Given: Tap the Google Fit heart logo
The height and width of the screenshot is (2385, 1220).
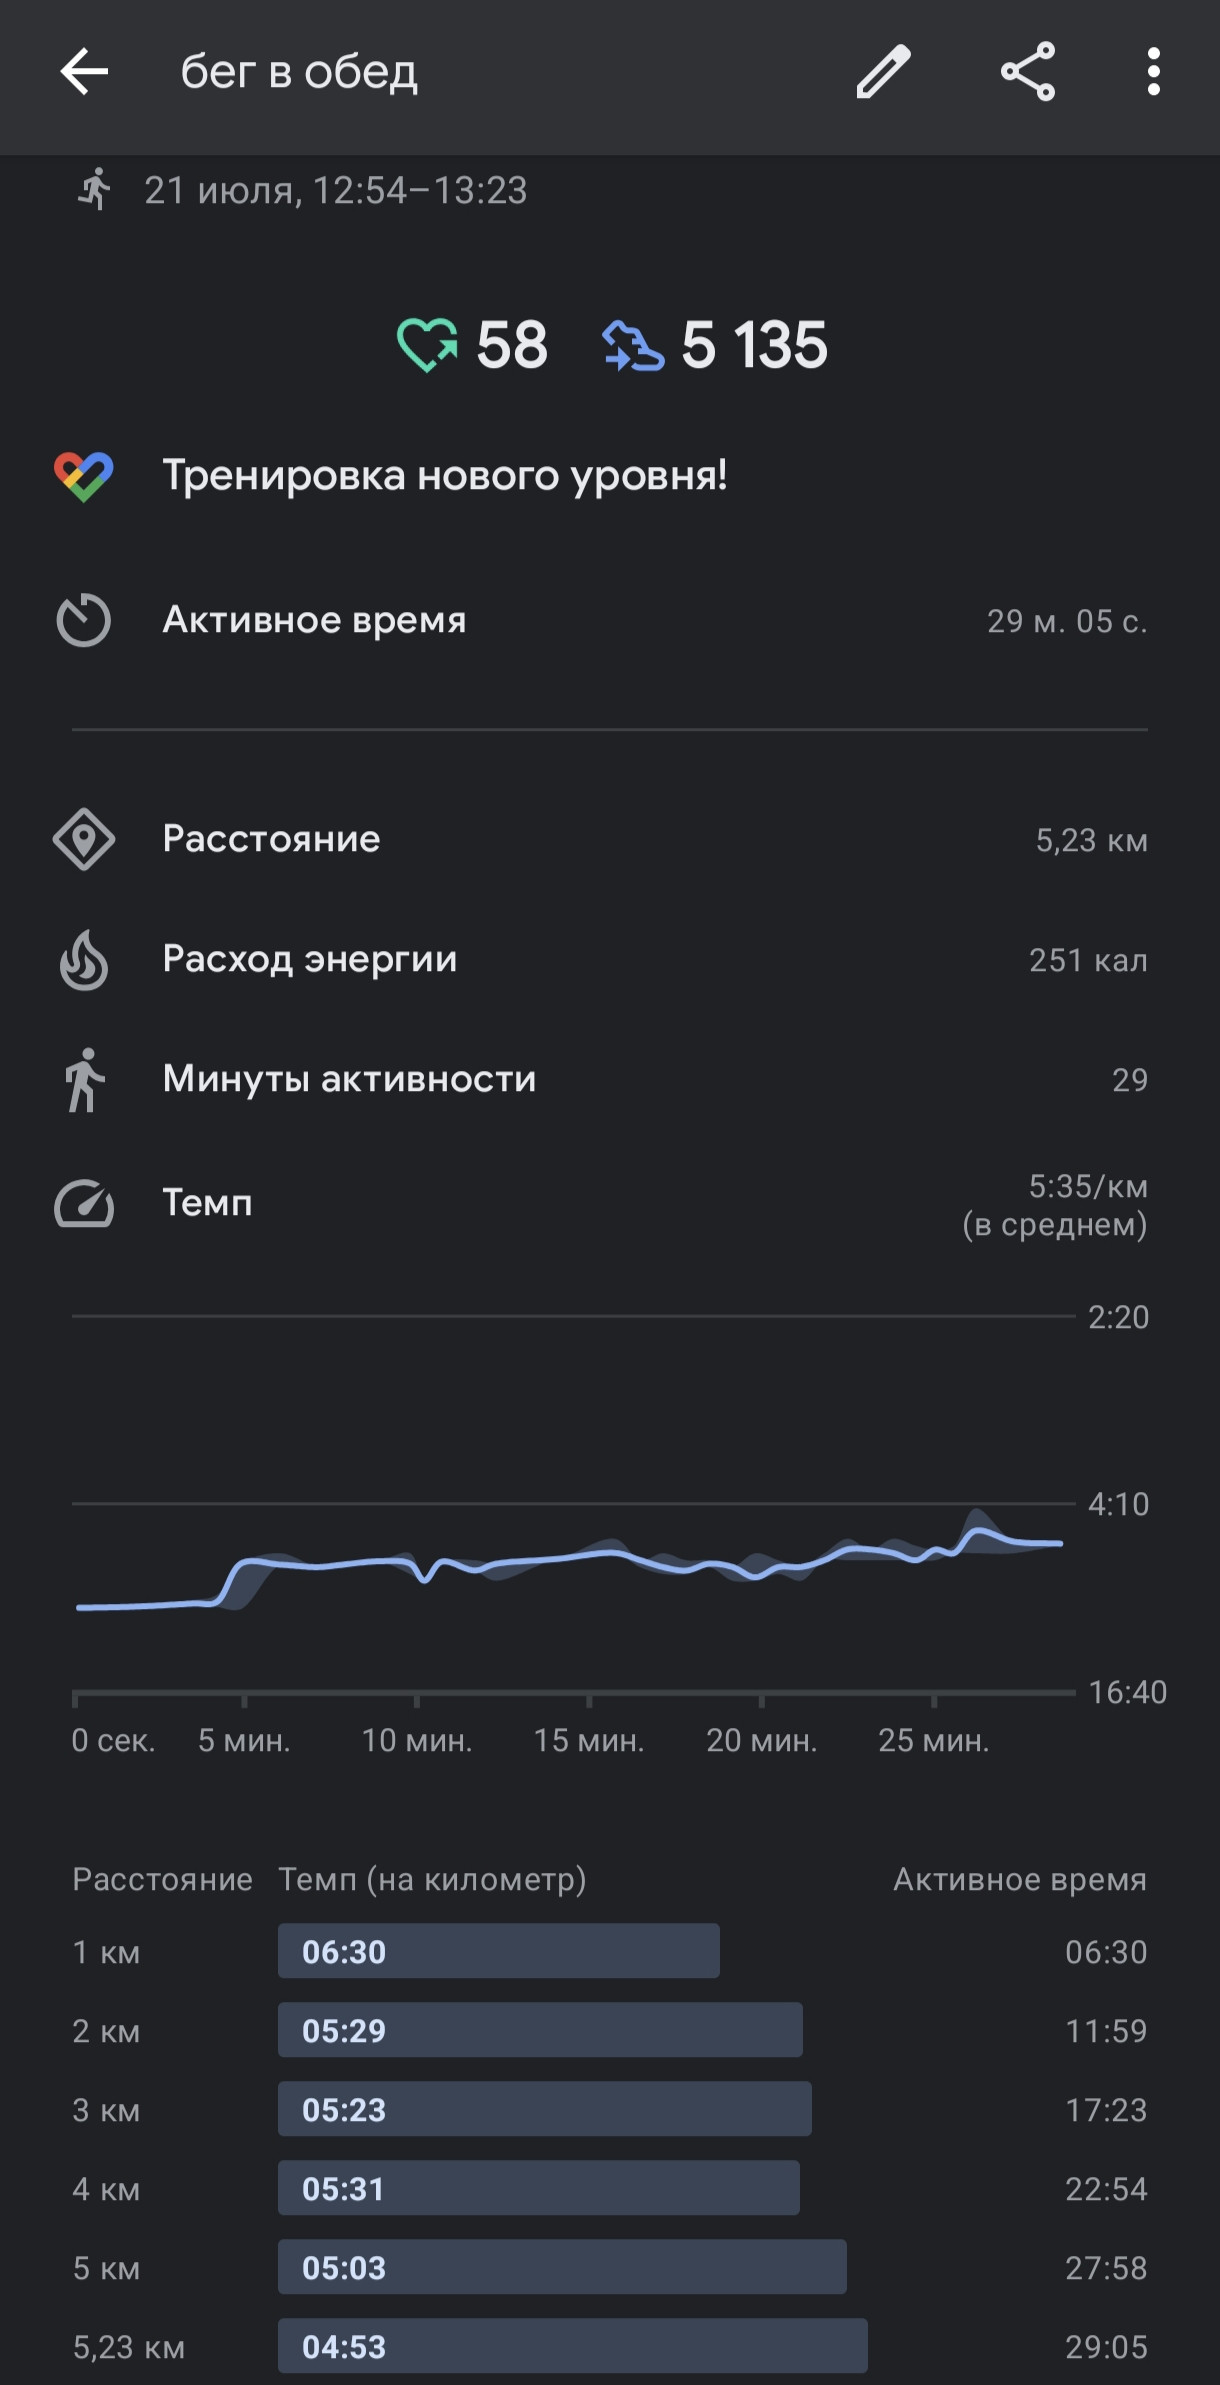Looking at the screenshot, I should (84, 476).
